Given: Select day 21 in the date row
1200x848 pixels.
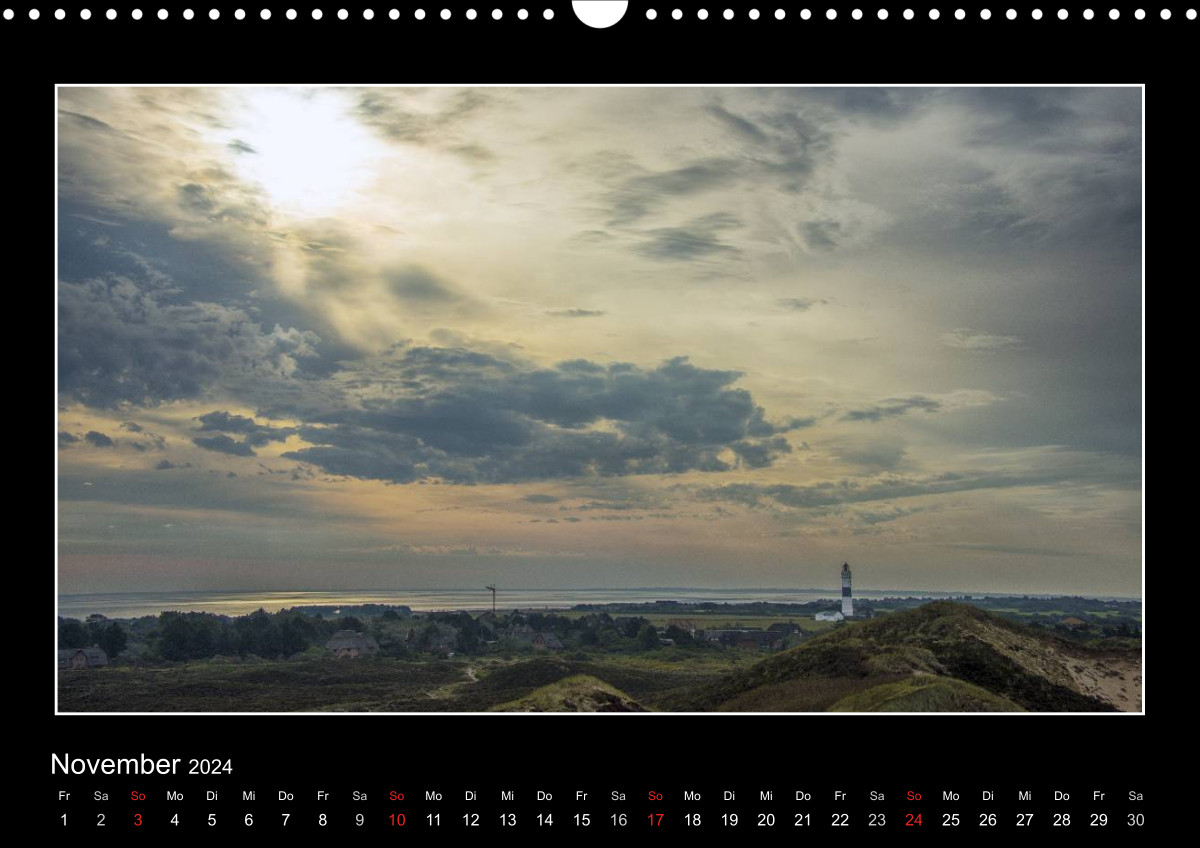Looking at the screenshot, I should (803, 820).
